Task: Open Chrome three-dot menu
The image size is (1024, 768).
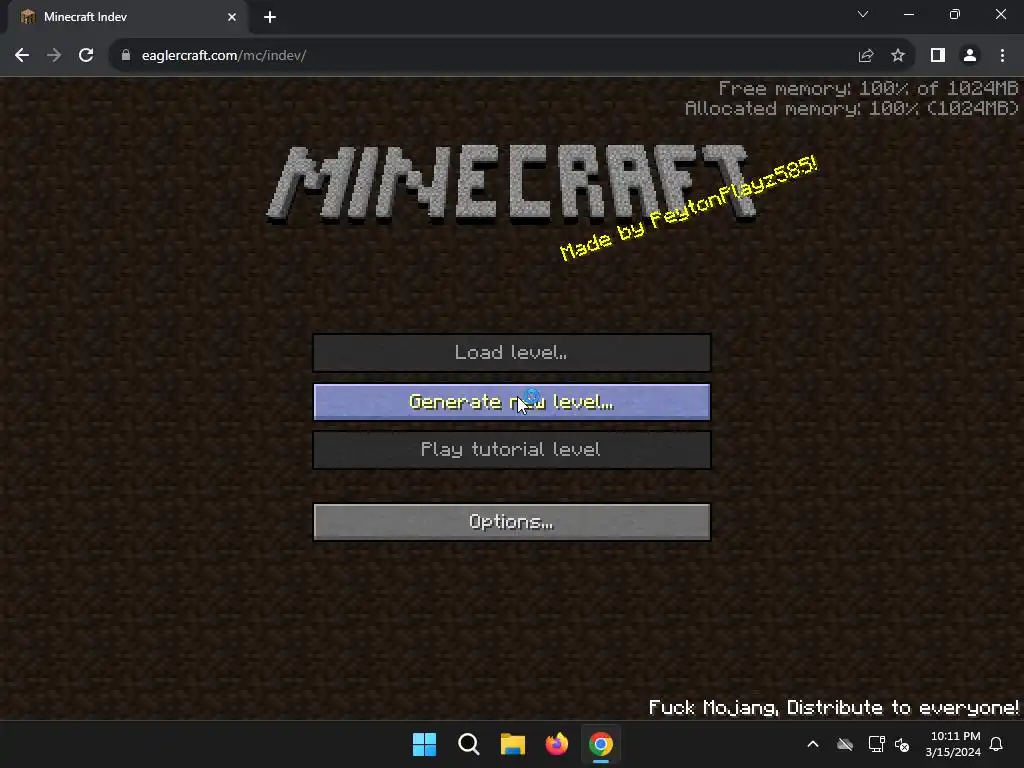Action: coord(1002,56)
